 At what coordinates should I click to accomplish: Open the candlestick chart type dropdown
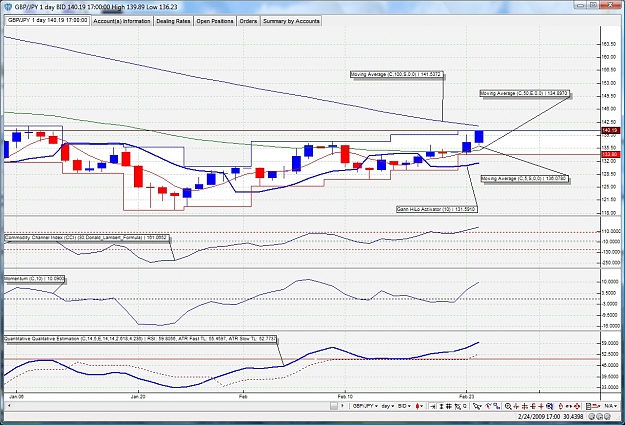[419, 406]
